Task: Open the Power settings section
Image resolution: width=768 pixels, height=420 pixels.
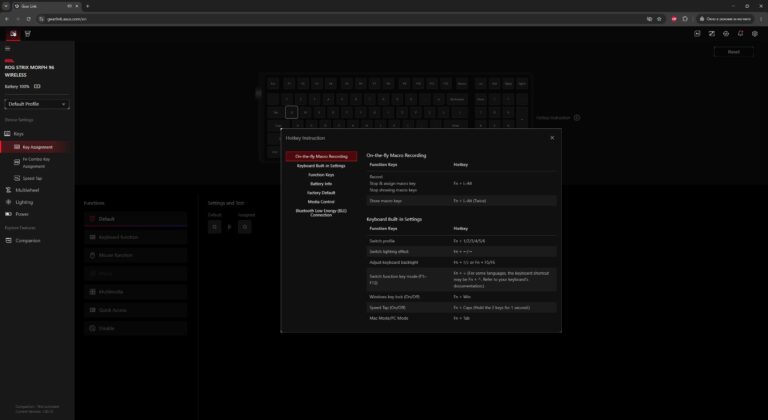Action: pos(22,214)
